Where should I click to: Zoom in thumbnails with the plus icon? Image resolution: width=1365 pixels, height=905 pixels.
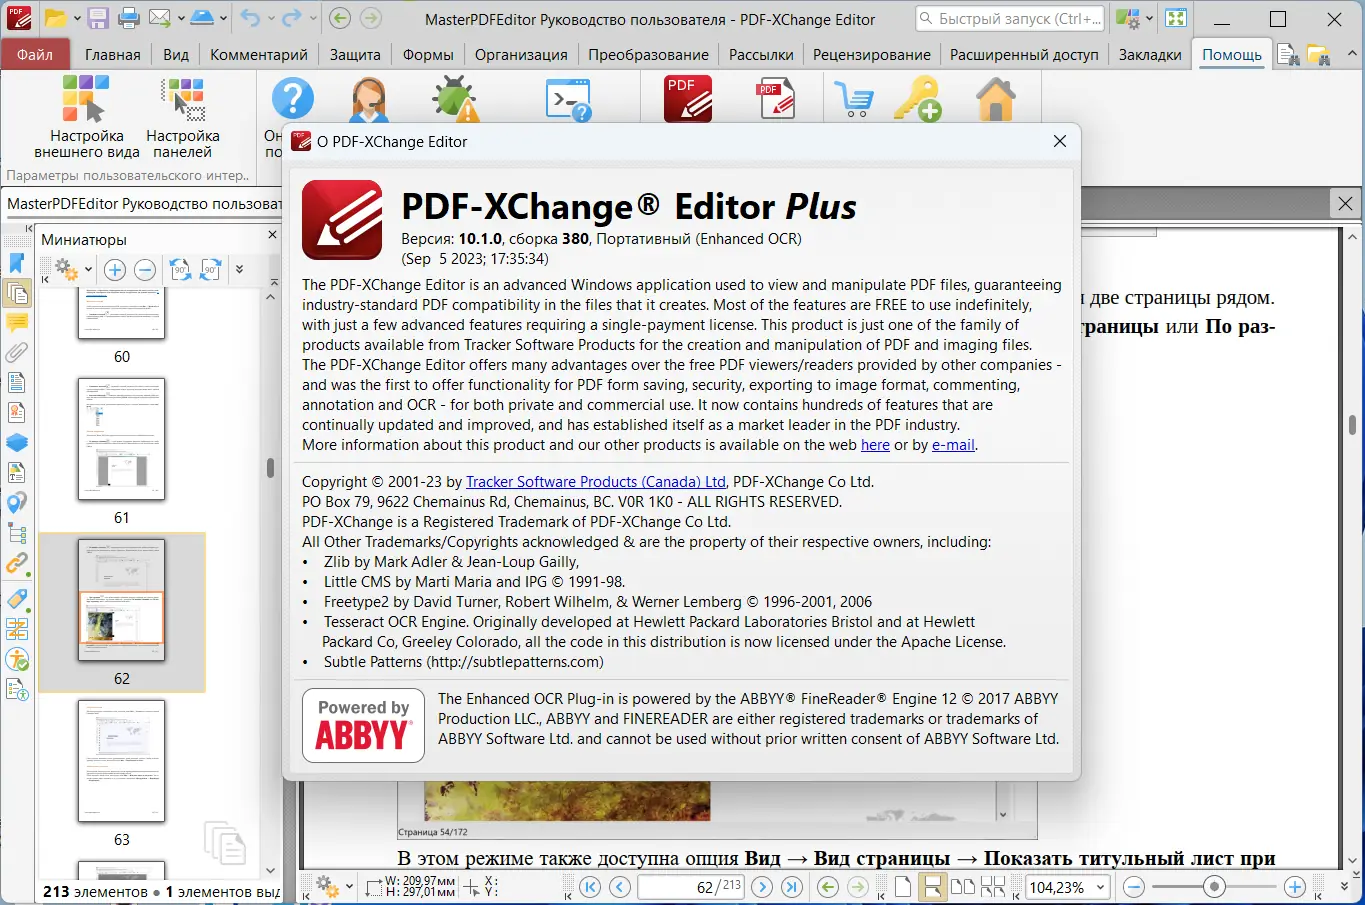115,269
